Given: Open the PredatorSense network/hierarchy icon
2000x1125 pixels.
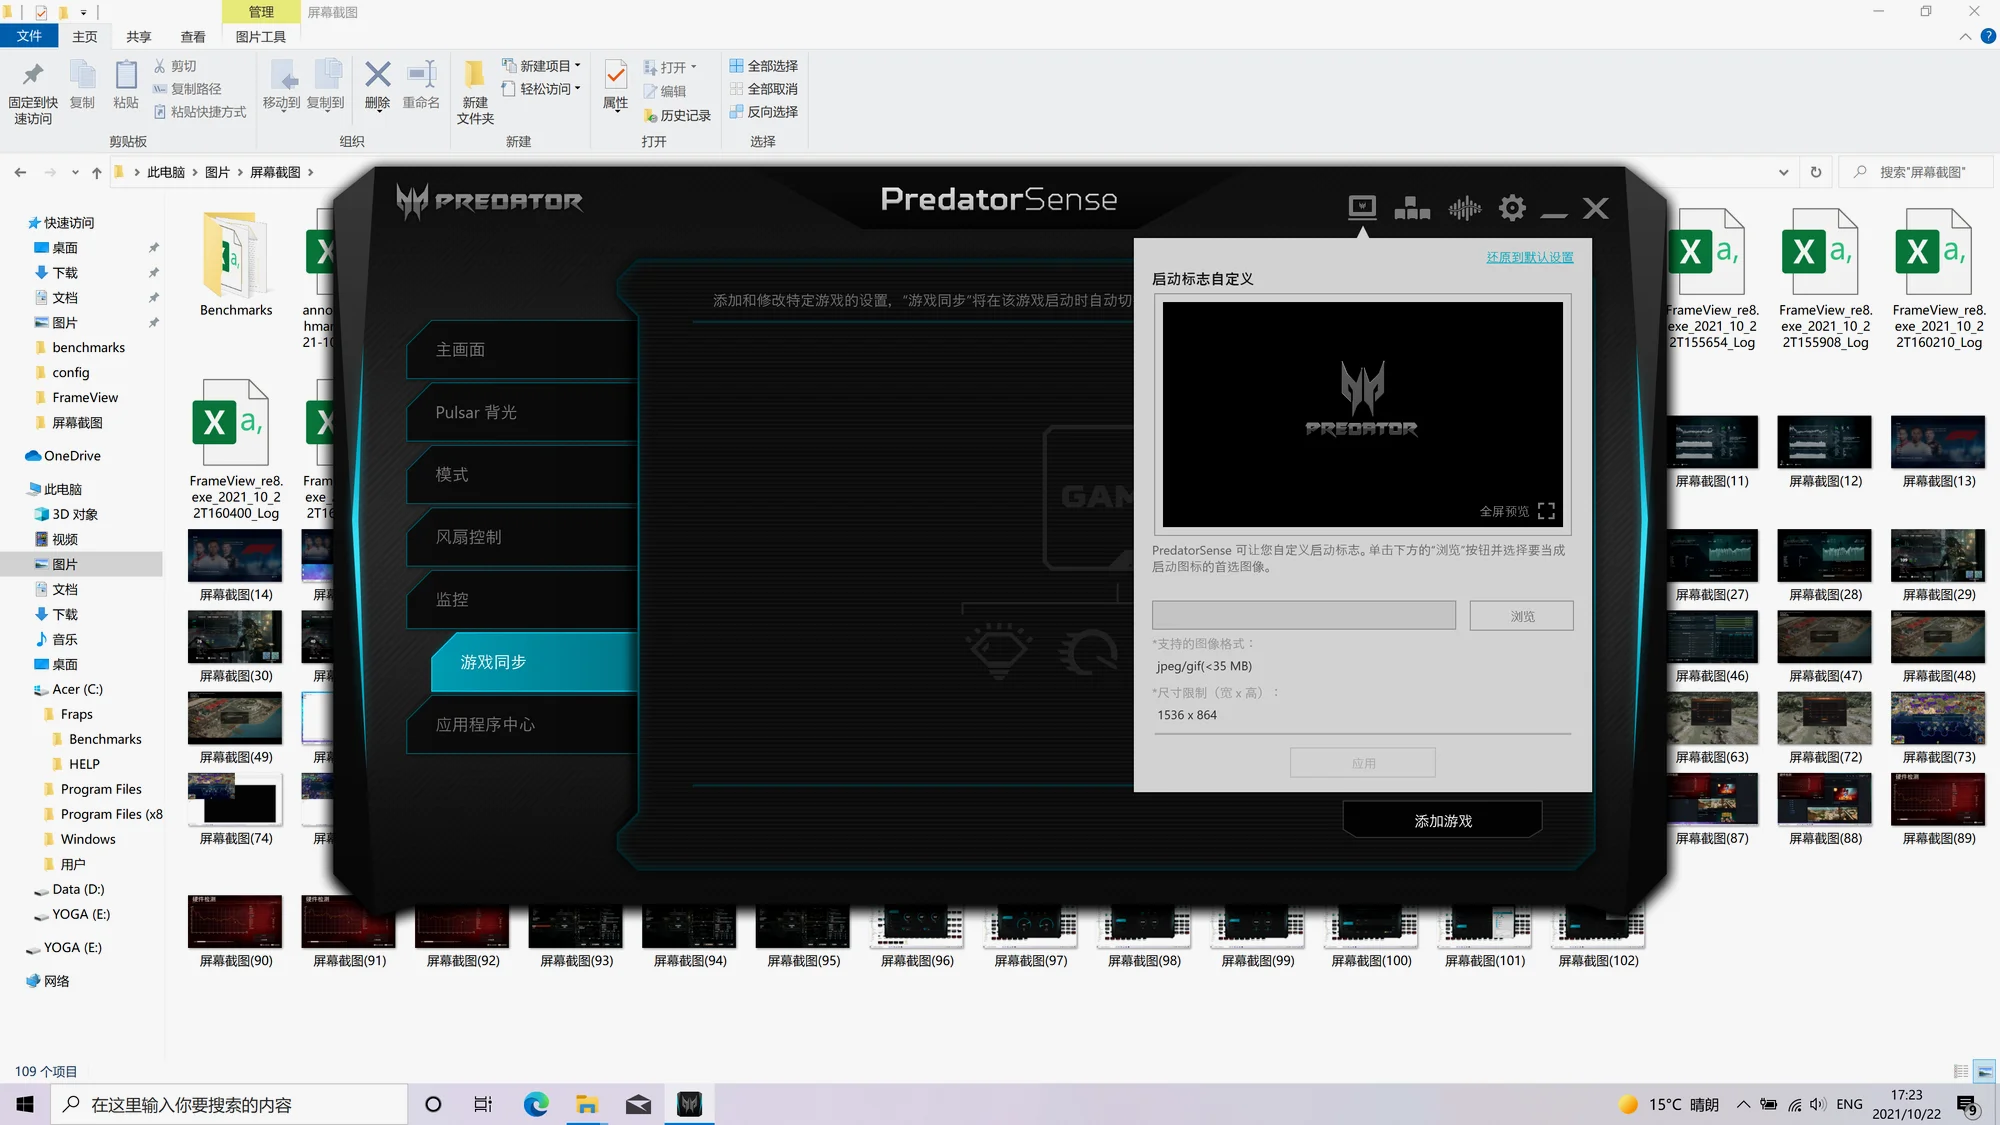Looking at the screenshot, I should [x=1412, y=208].
